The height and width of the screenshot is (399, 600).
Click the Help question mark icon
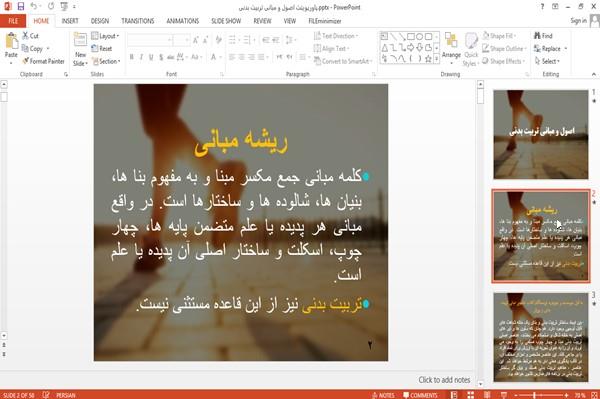point(542,7)
